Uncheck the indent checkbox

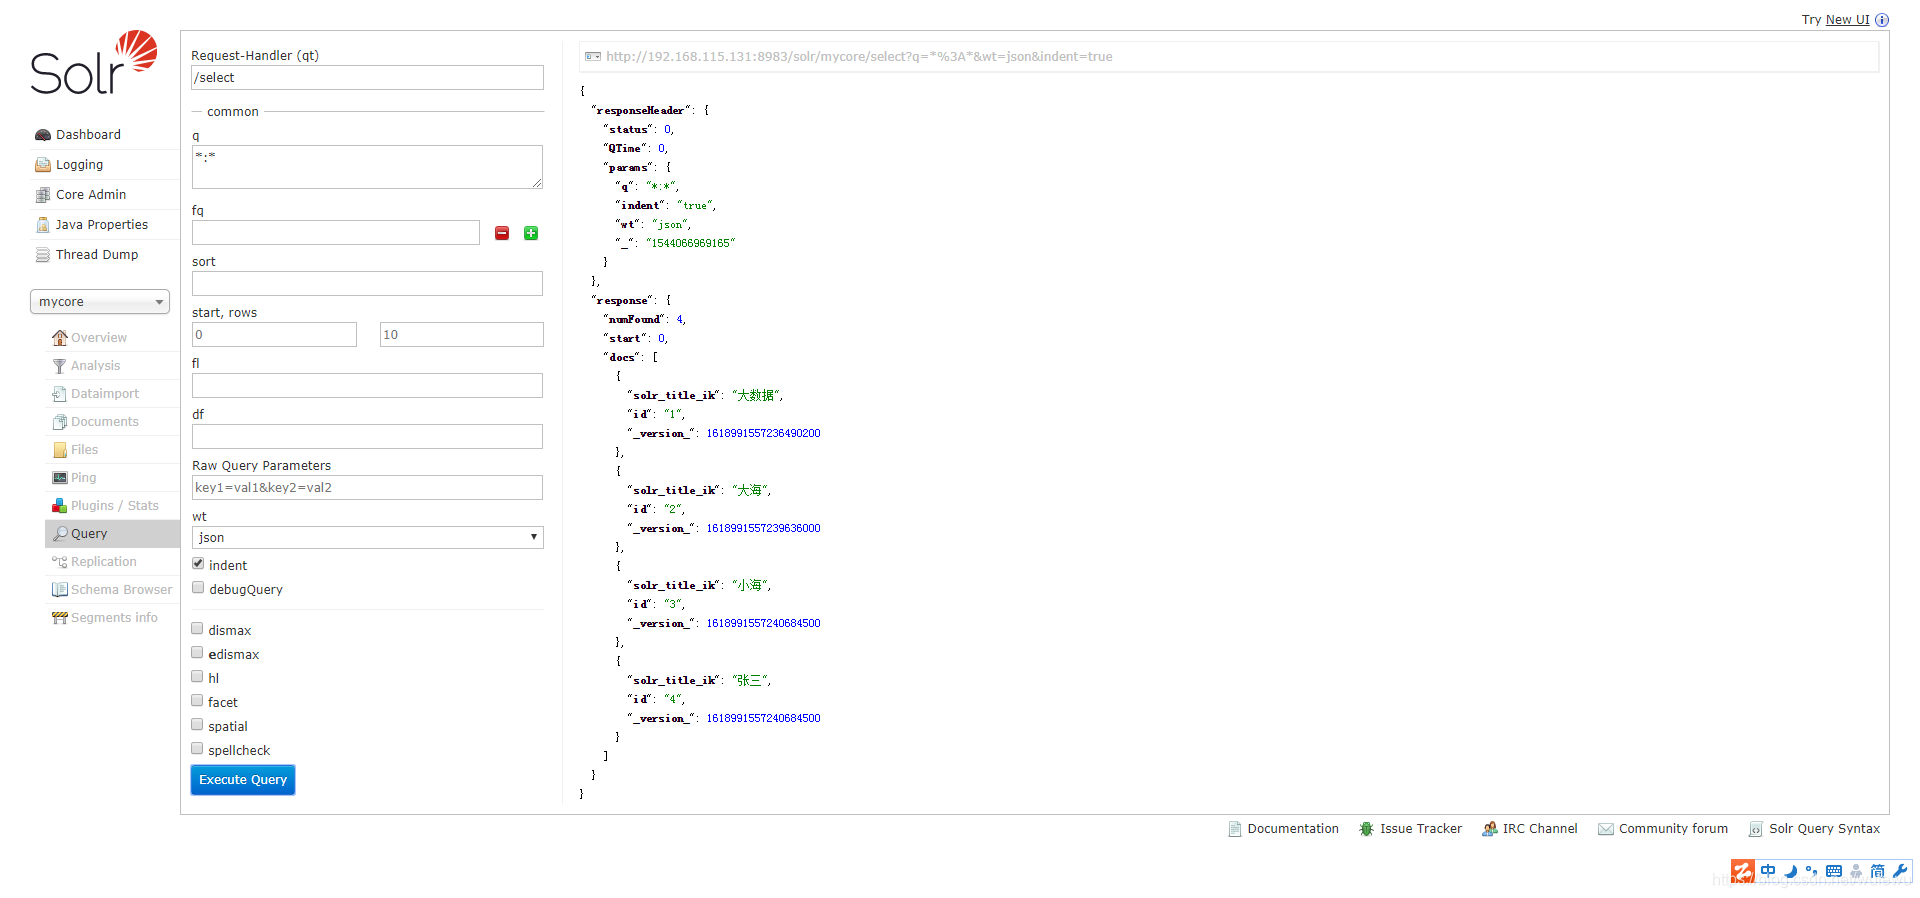coord(198,564)
